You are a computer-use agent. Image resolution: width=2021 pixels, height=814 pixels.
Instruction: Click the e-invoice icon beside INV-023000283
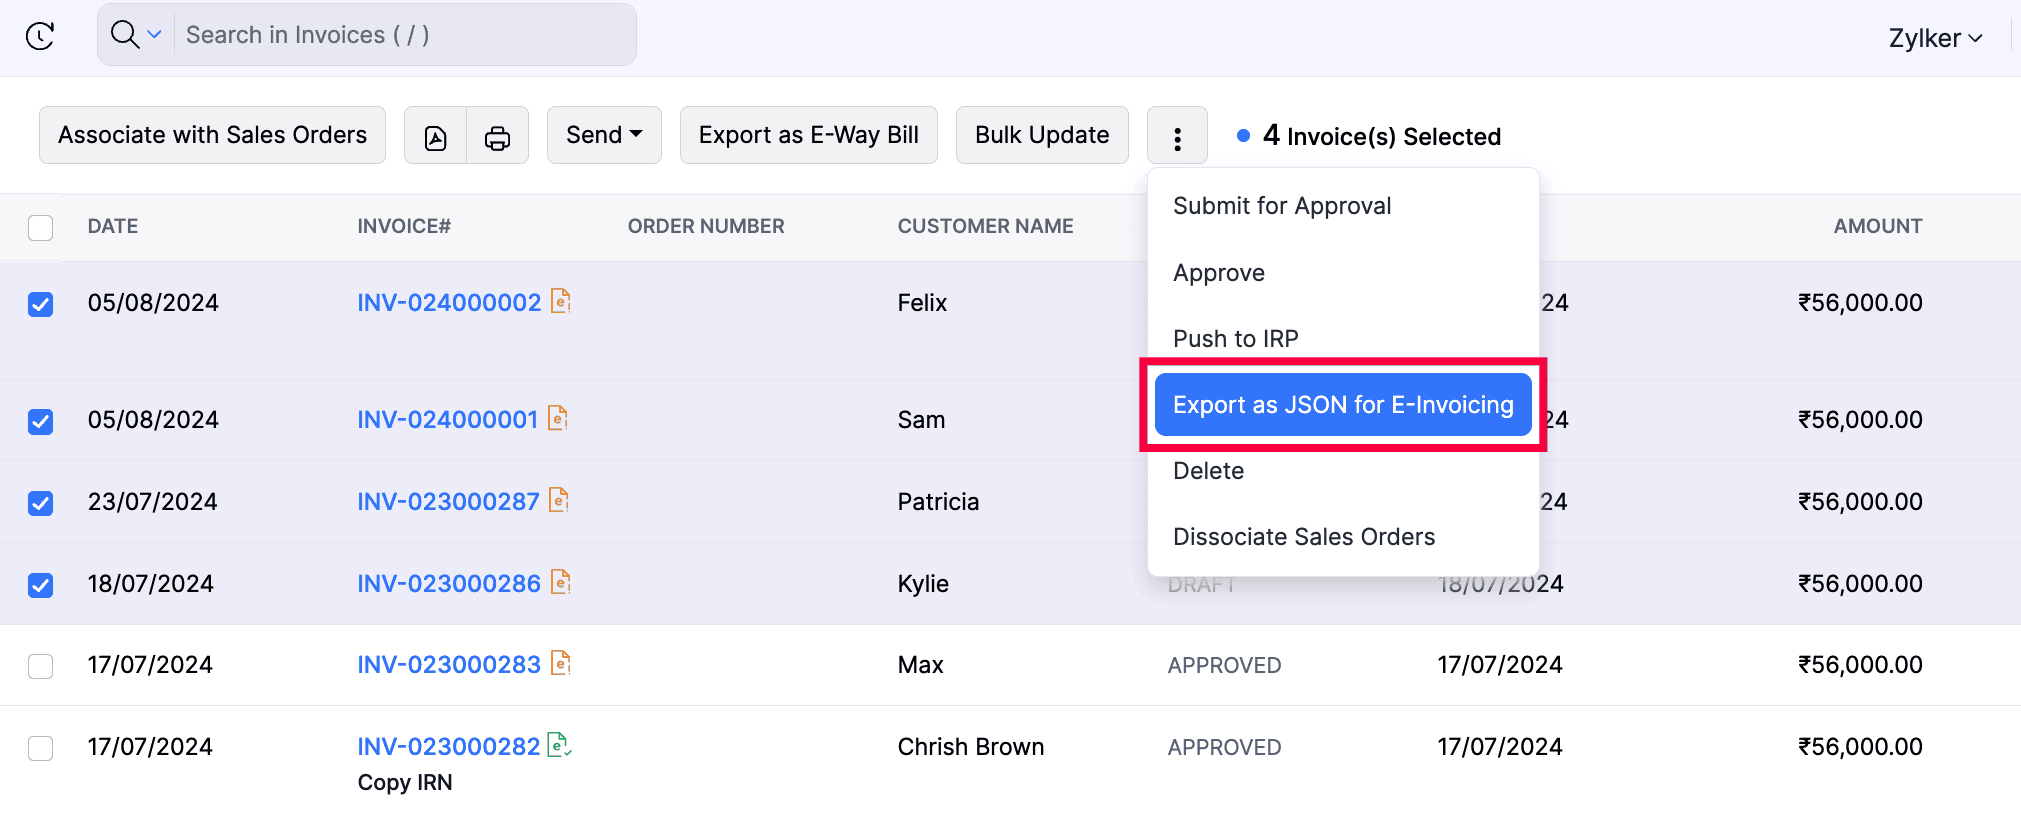click(560, 663)
